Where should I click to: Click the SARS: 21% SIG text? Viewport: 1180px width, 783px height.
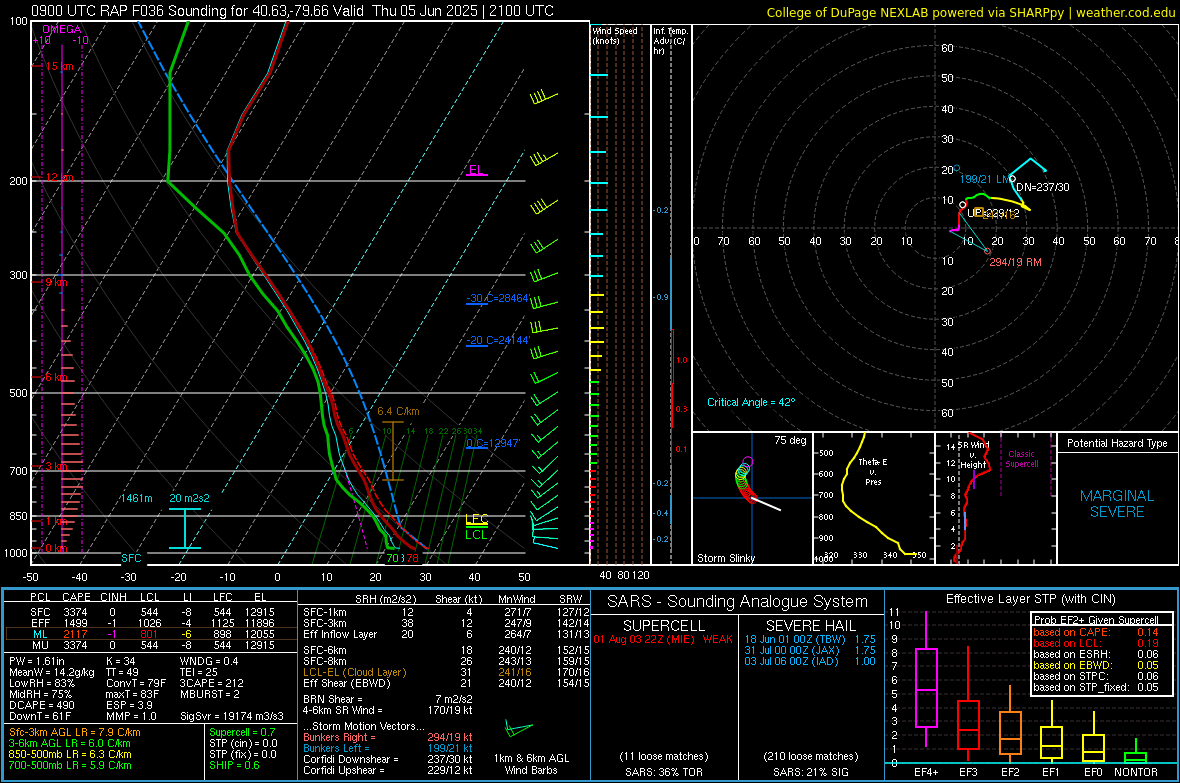pos(810,772)
